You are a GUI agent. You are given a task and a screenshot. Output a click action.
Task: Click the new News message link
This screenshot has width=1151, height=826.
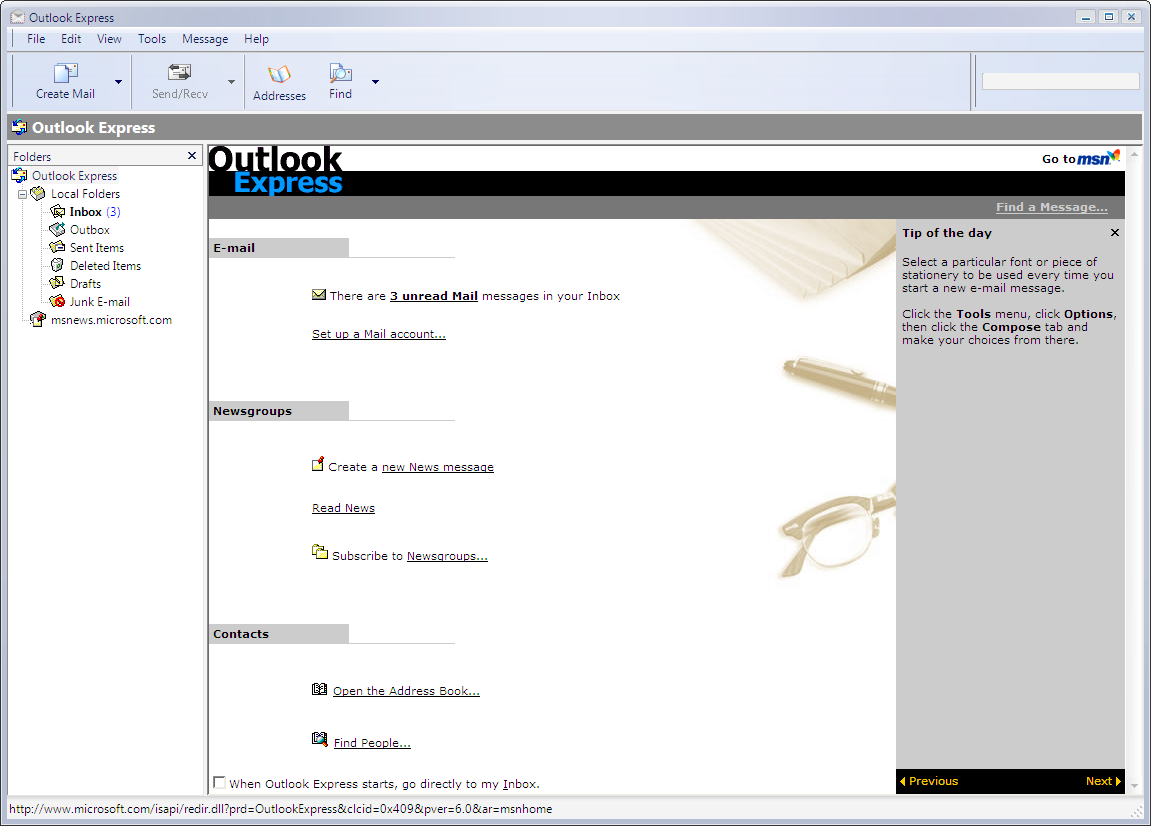pos(437,467)
